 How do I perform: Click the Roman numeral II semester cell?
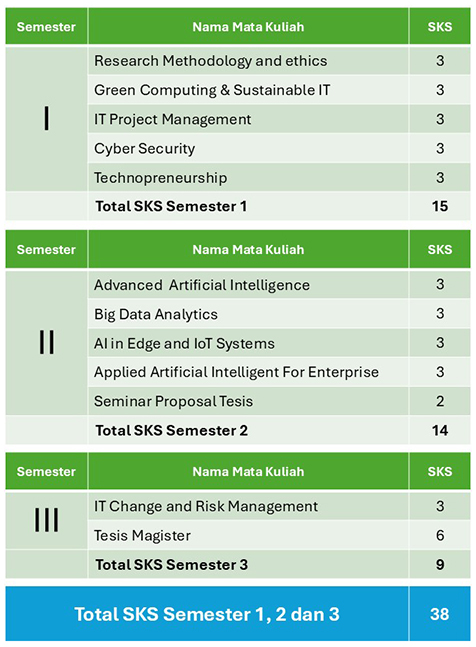point(47,342)
